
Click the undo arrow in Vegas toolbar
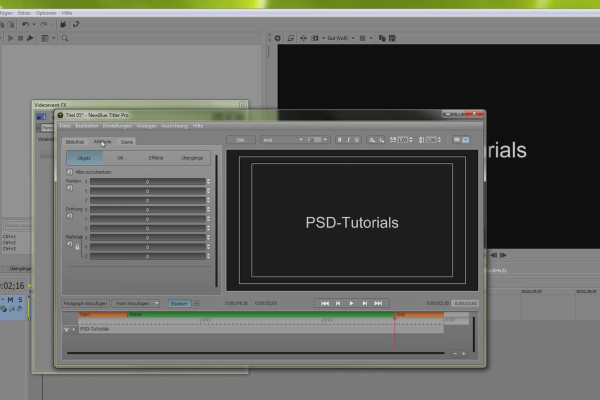click(26, 24)
